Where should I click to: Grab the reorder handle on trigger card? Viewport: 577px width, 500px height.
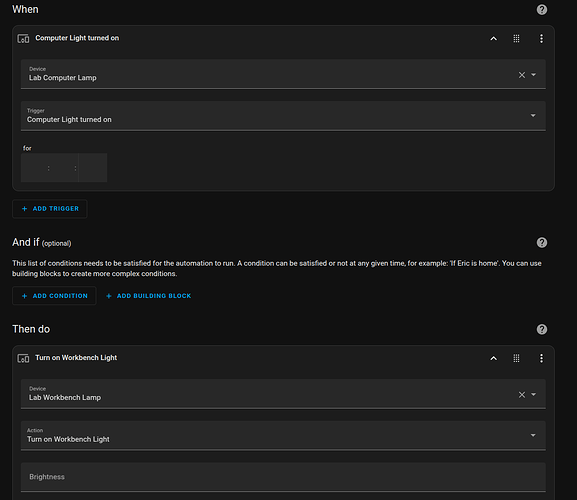coord(516,38)
